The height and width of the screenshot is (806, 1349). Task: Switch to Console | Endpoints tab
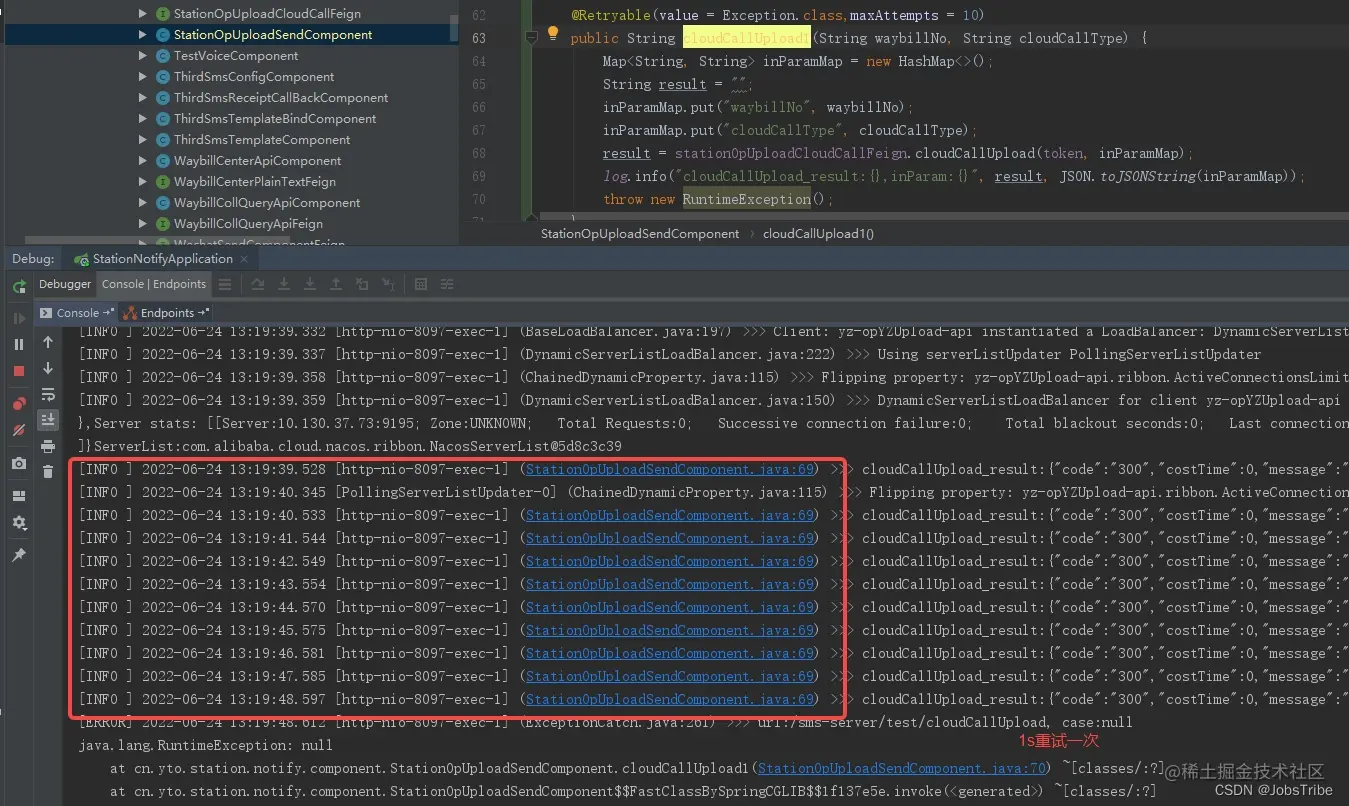coord(154,284)
